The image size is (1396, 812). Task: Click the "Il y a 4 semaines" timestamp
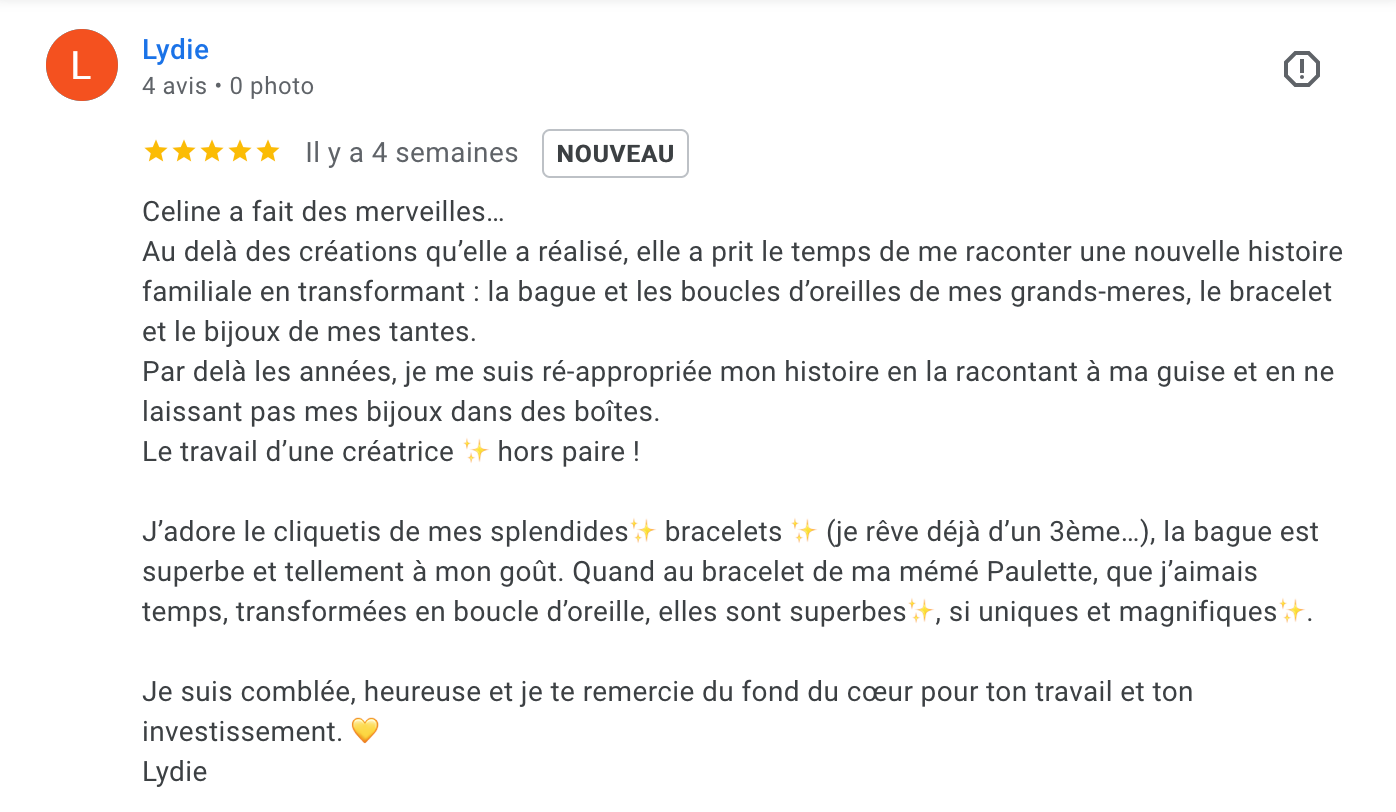tap(412, 153)
